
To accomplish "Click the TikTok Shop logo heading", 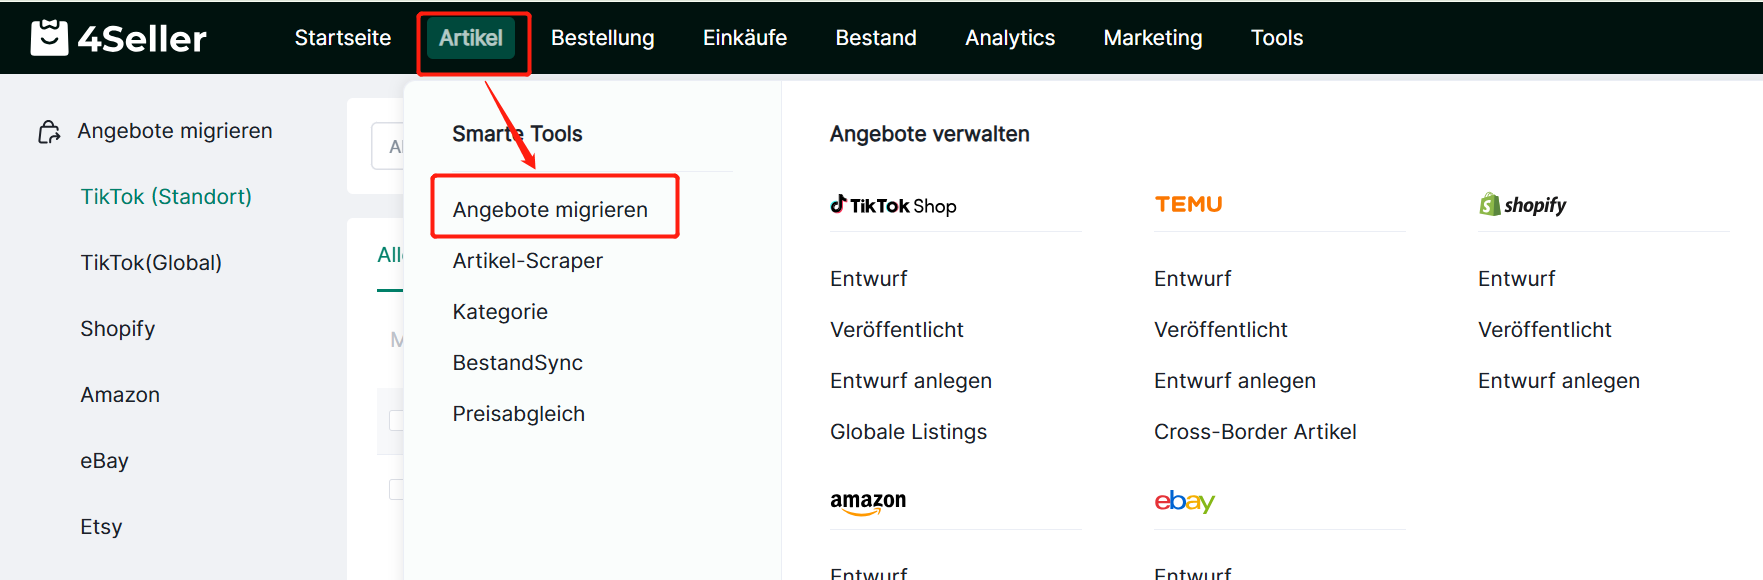I will click(893, 205).
